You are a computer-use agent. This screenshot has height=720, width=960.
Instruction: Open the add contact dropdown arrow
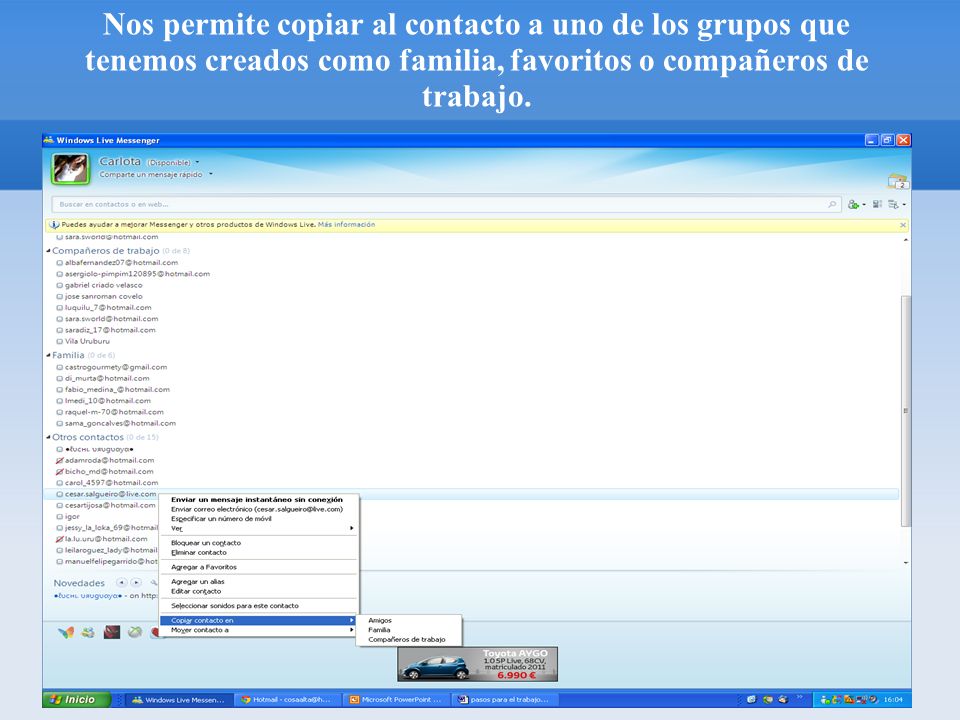(864, 204)
